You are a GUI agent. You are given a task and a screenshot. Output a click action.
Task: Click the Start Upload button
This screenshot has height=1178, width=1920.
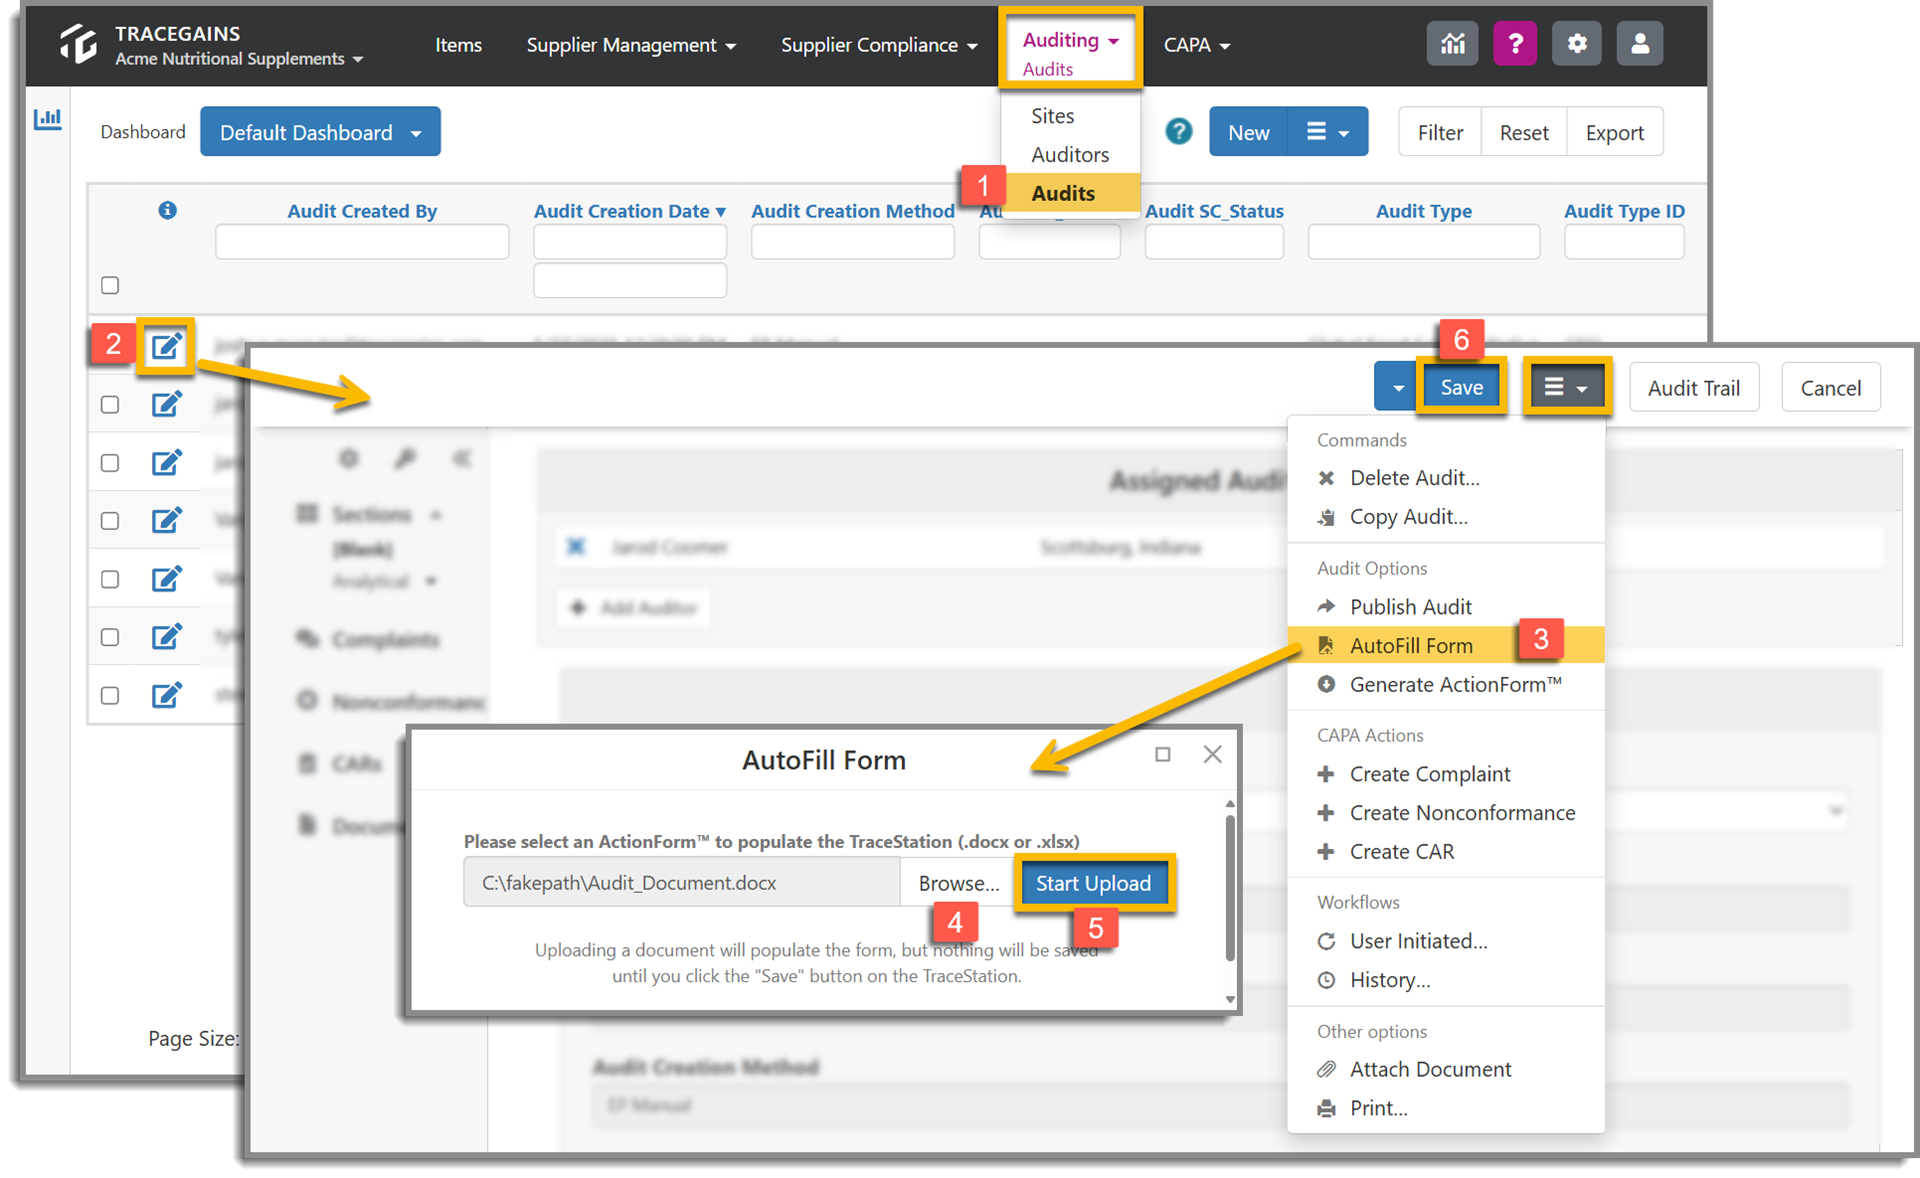[1094, 883]
